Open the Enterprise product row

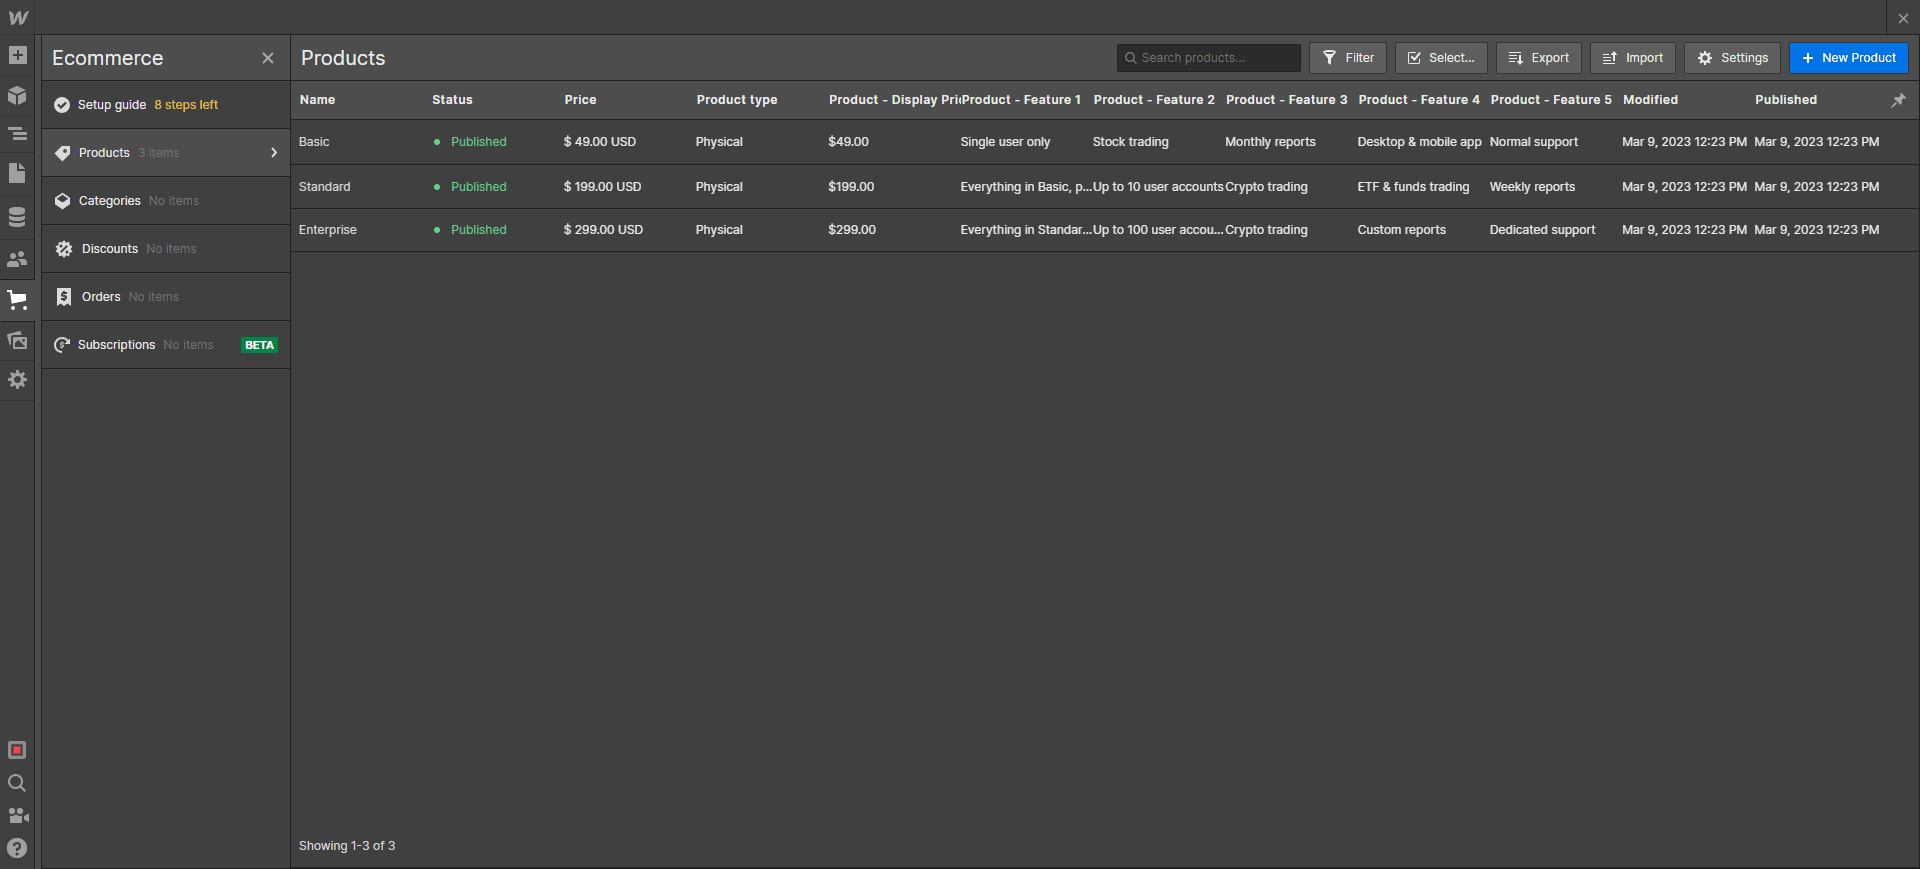(x=1105, y=230)
